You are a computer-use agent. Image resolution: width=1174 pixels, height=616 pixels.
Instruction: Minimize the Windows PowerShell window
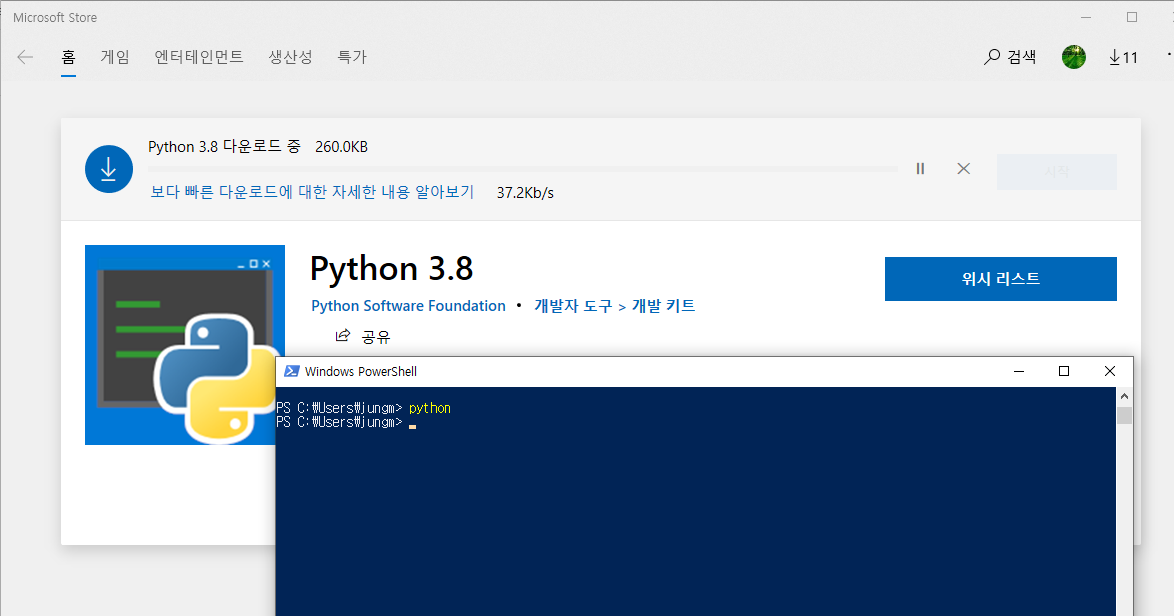1019,371
